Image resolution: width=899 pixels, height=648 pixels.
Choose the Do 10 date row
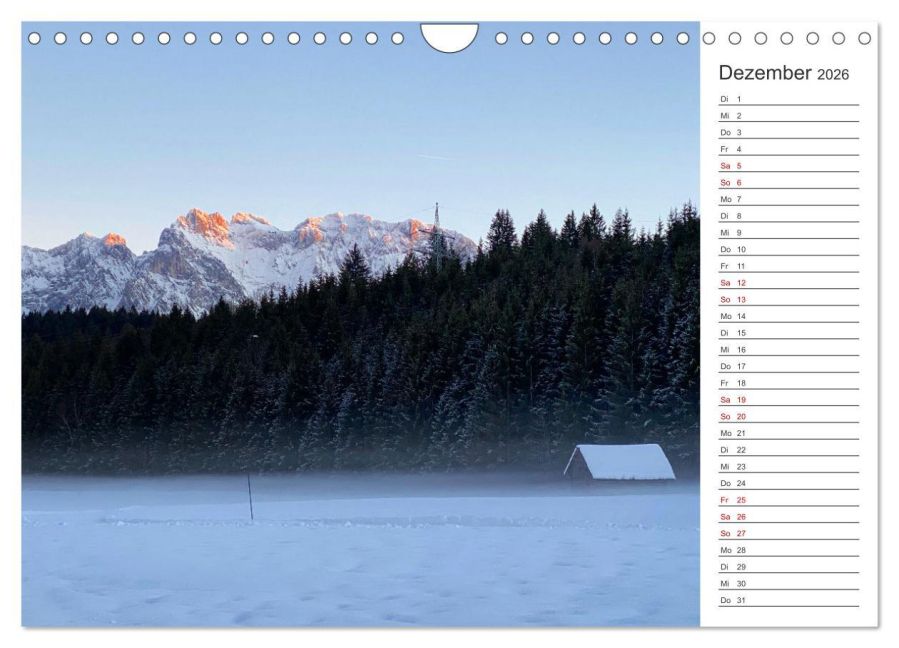pos(789,249)
